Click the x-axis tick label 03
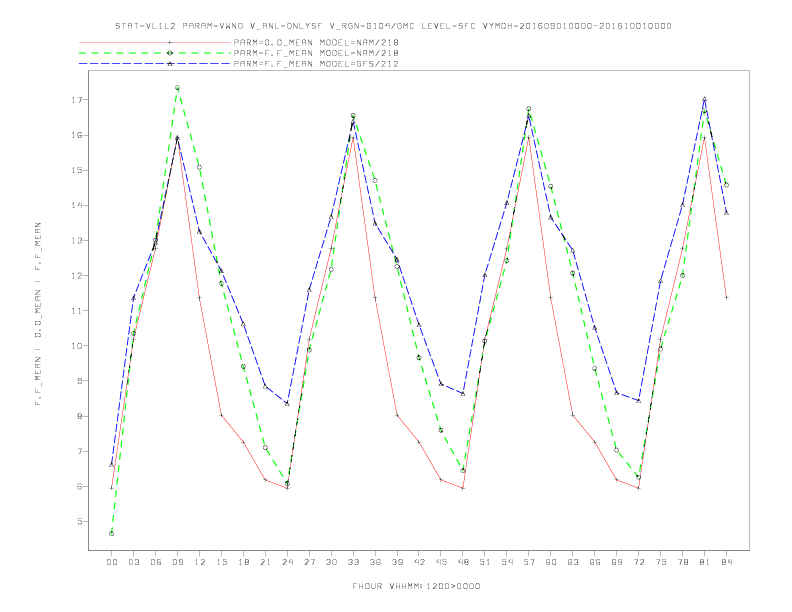792x612 pixels. point(133,562)
